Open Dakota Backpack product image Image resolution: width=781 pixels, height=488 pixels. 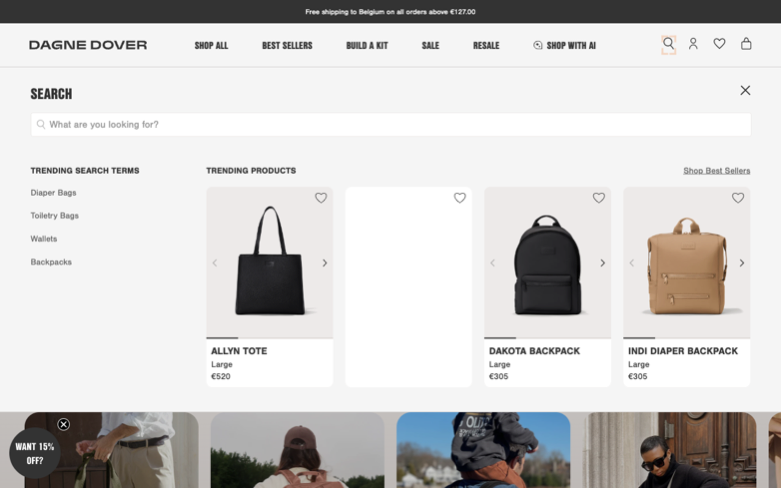pyautogui.click(x=547, y=263)
